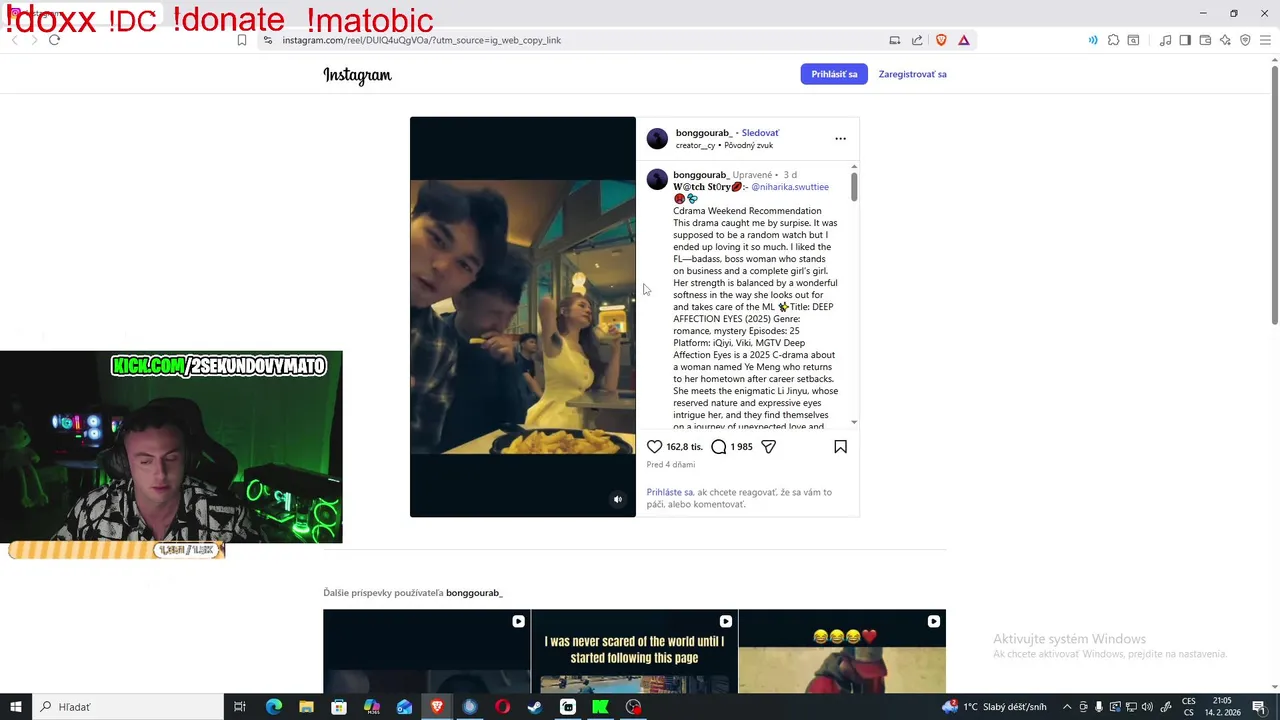Open the post's three-dot options menu
The width and height of the screenshot is (1280, 720).
pos(840,139)
